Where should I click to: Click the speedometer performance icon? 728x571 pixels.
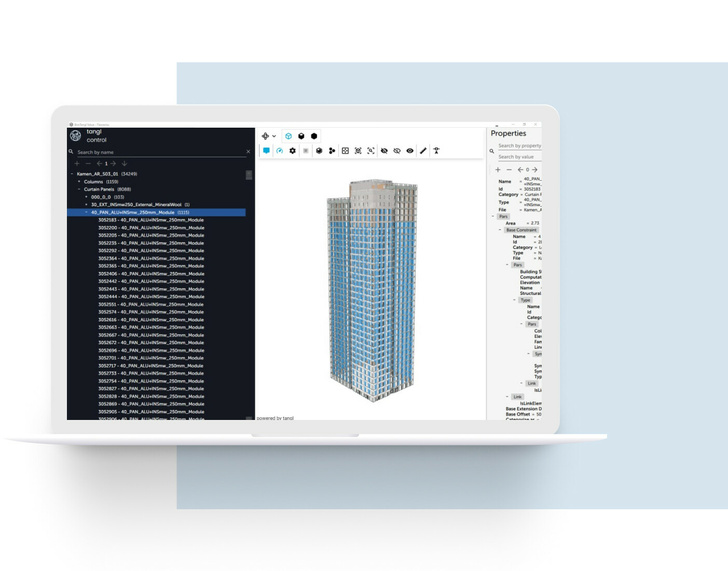[x=279, y=151]
